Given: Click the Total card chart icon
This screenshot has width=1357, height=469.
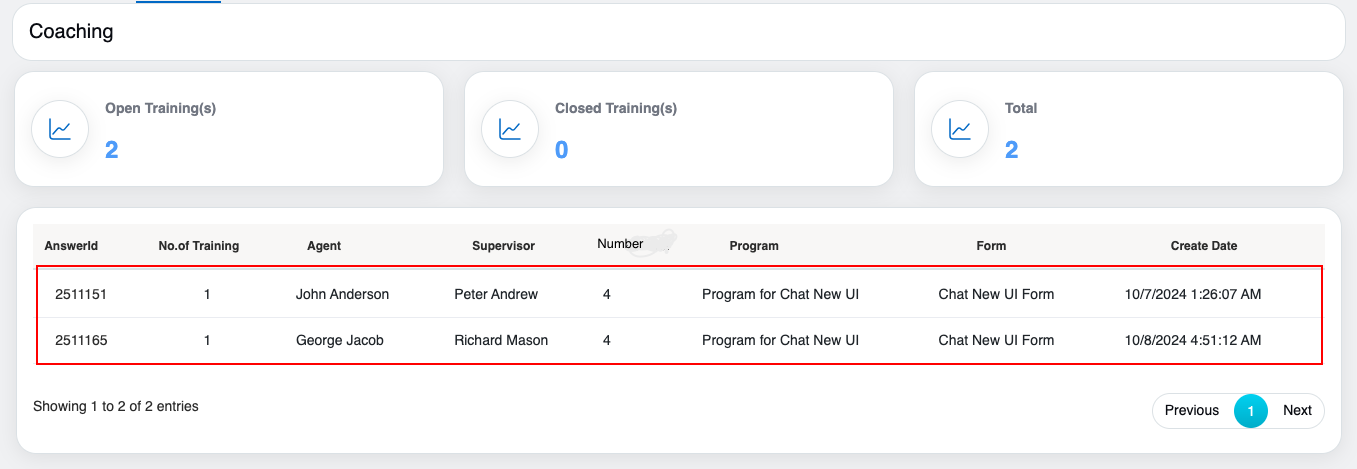Looking at the screenshot, I should pos(961,129).
